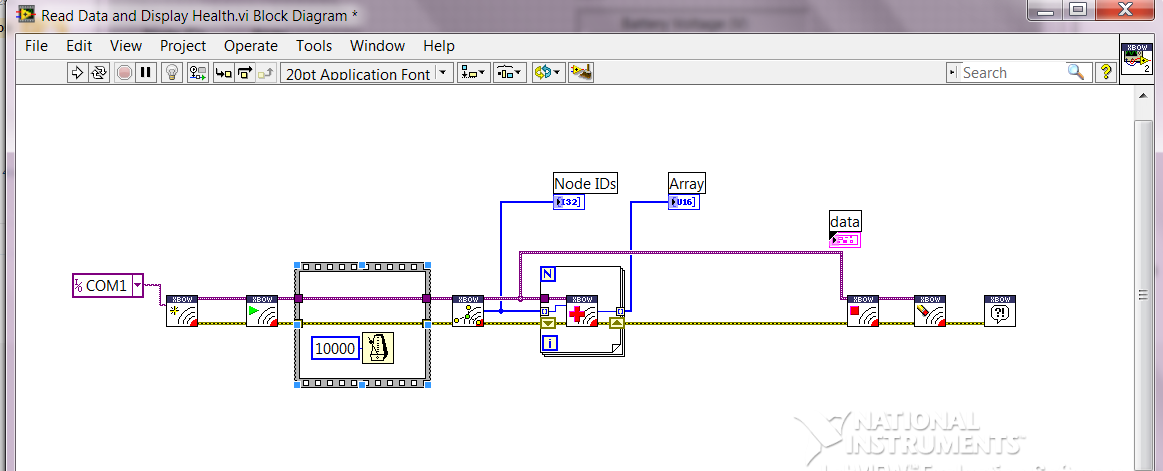
Task: Click the Clean Up Diagram button
Action: [582, 73]
